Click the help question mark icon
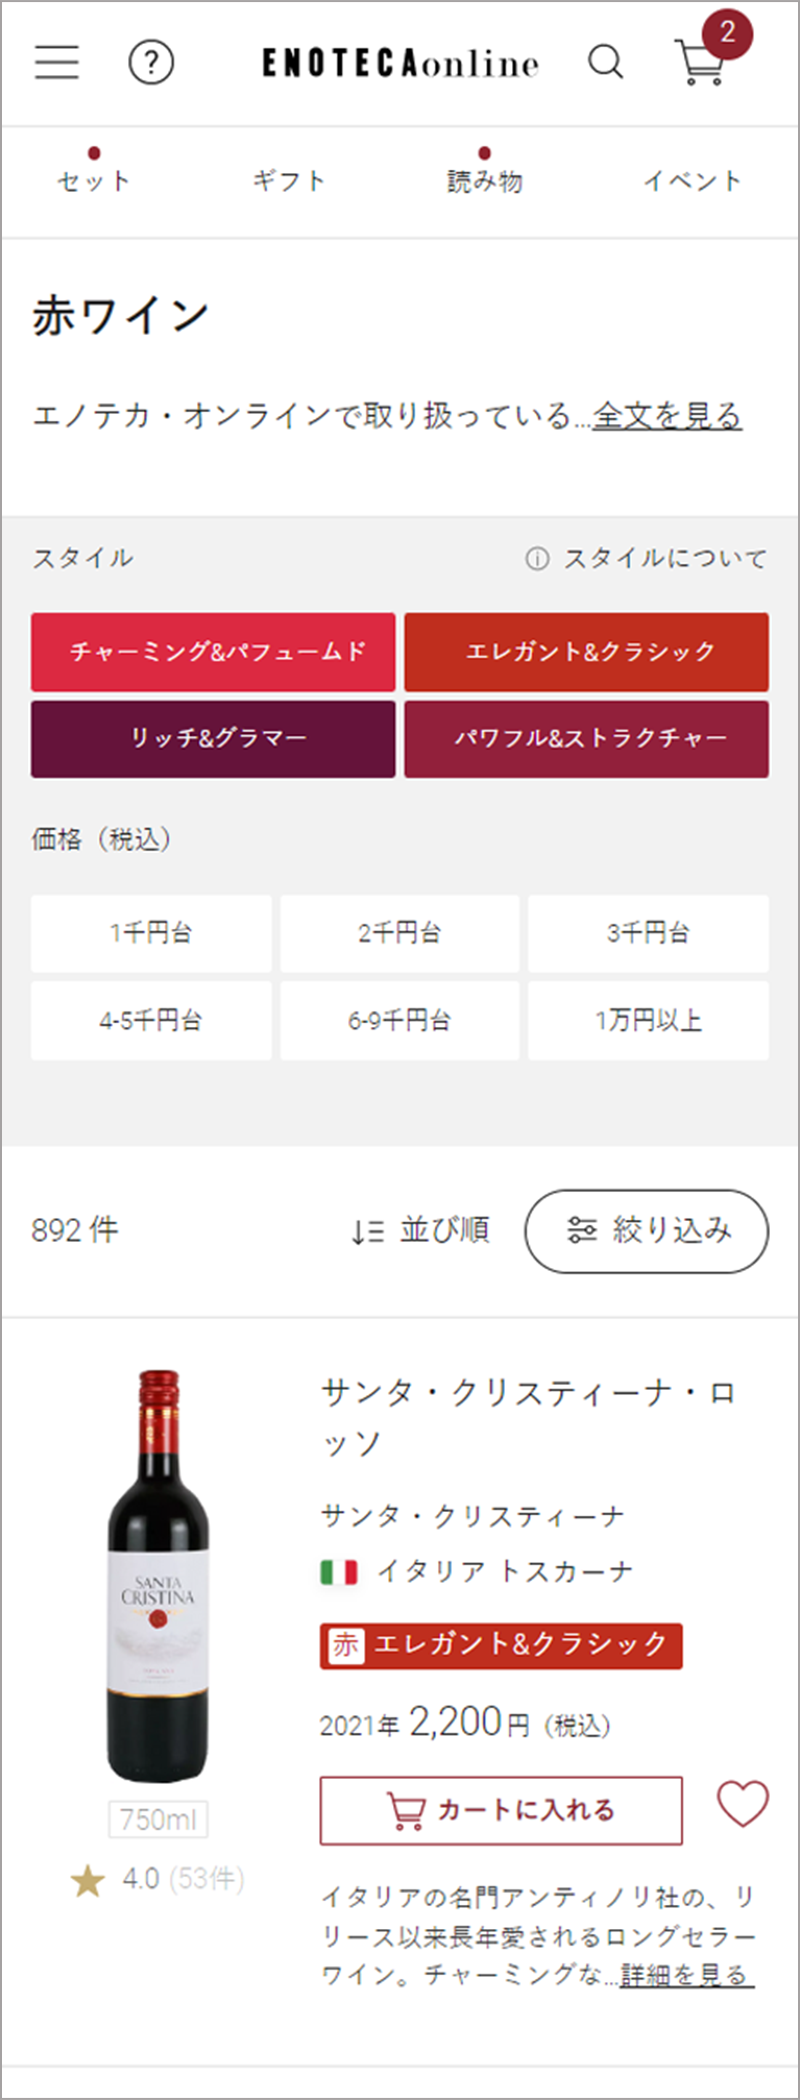Screen dimensions: 800x2100 tap(151, 63)
